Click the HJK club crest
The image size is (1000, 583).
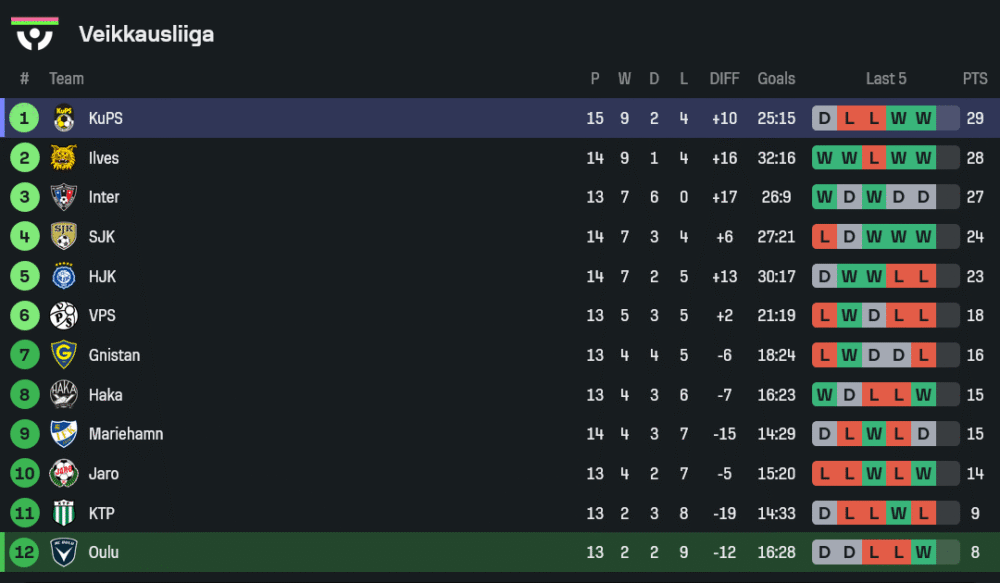tap(64, 276)
